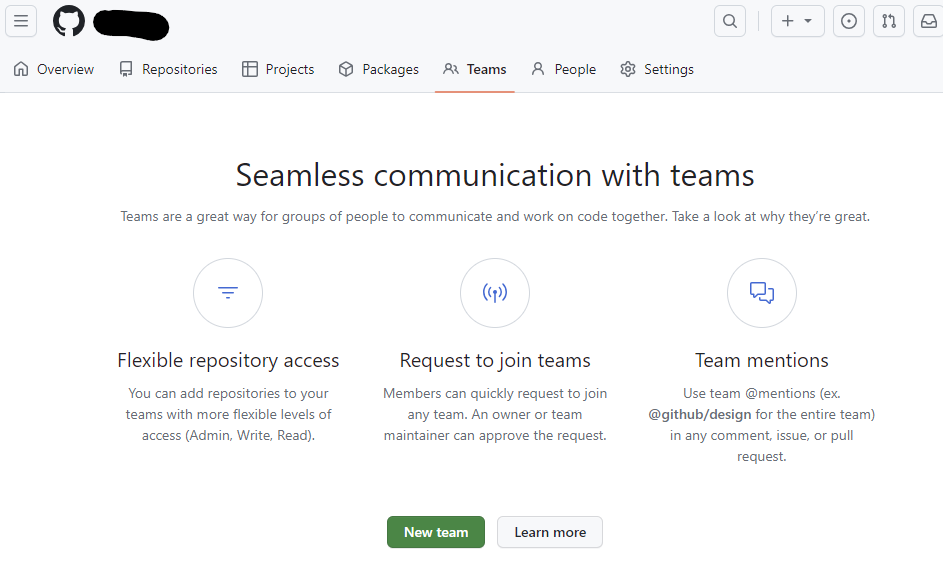Go to the Projects tab
Screen dimensions: 943x564
pyautogui.click(x=278, y=69)
